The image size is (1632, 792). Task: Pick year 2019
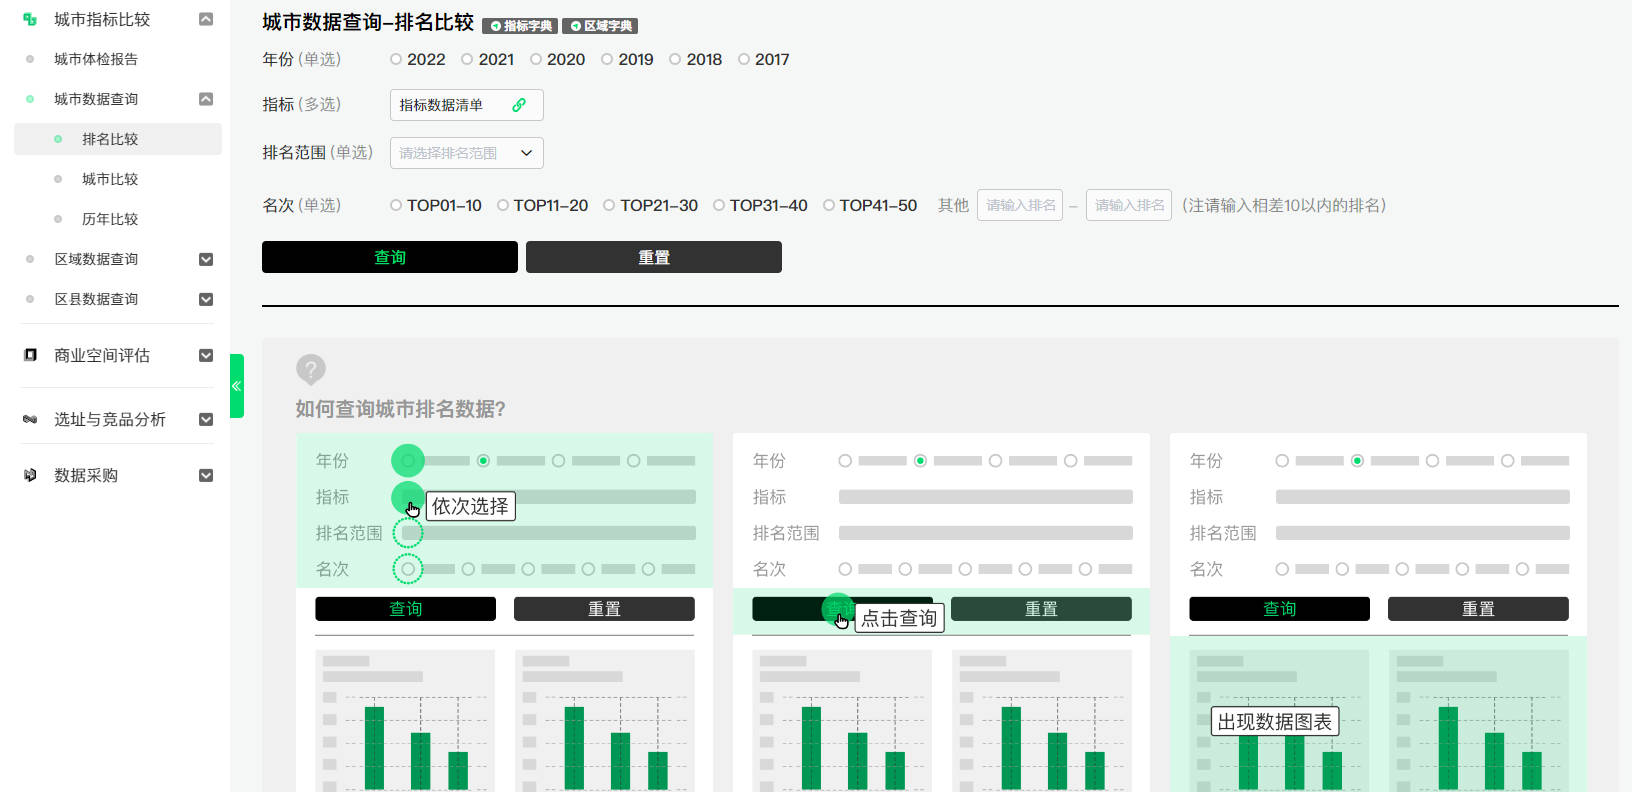tap(607, 59)
